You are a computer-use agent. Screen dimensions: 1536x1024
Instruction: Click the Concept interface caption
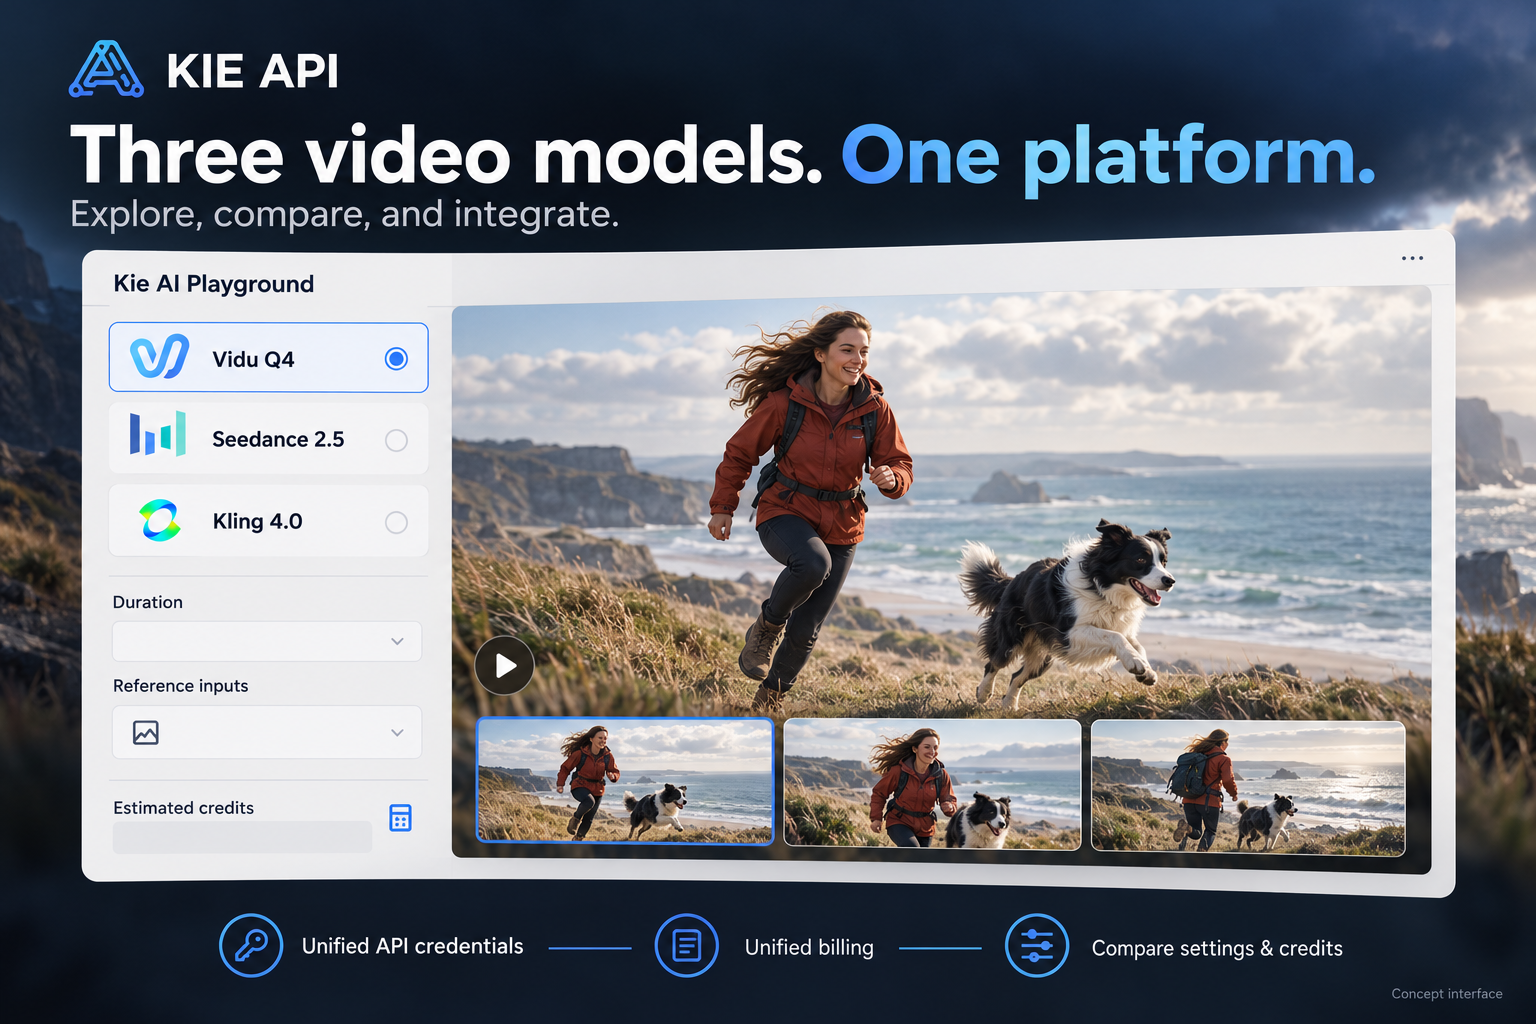1447,993
